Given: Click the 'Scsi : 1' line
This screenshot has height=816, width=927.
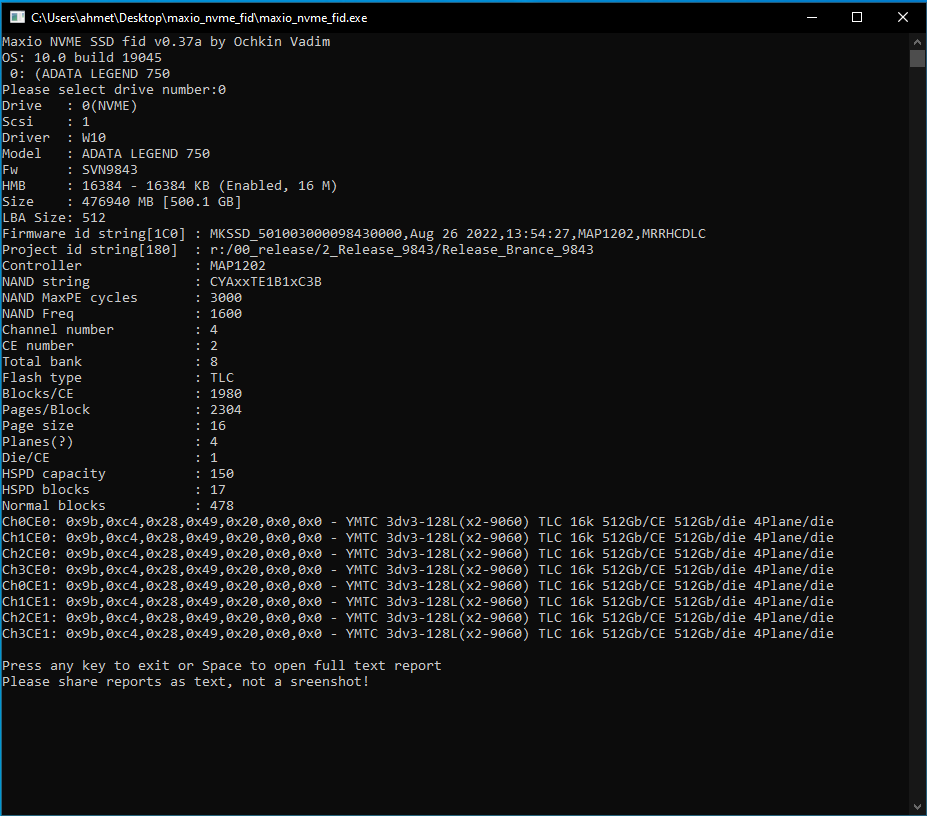Looking at the screenshot, I should (46, 121).
